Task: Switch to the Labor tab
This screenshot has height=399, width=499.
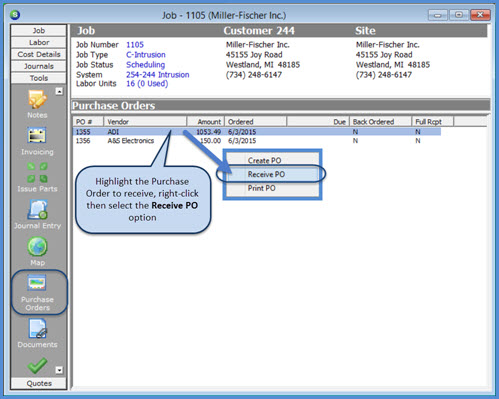Action: tap(39, 42)
